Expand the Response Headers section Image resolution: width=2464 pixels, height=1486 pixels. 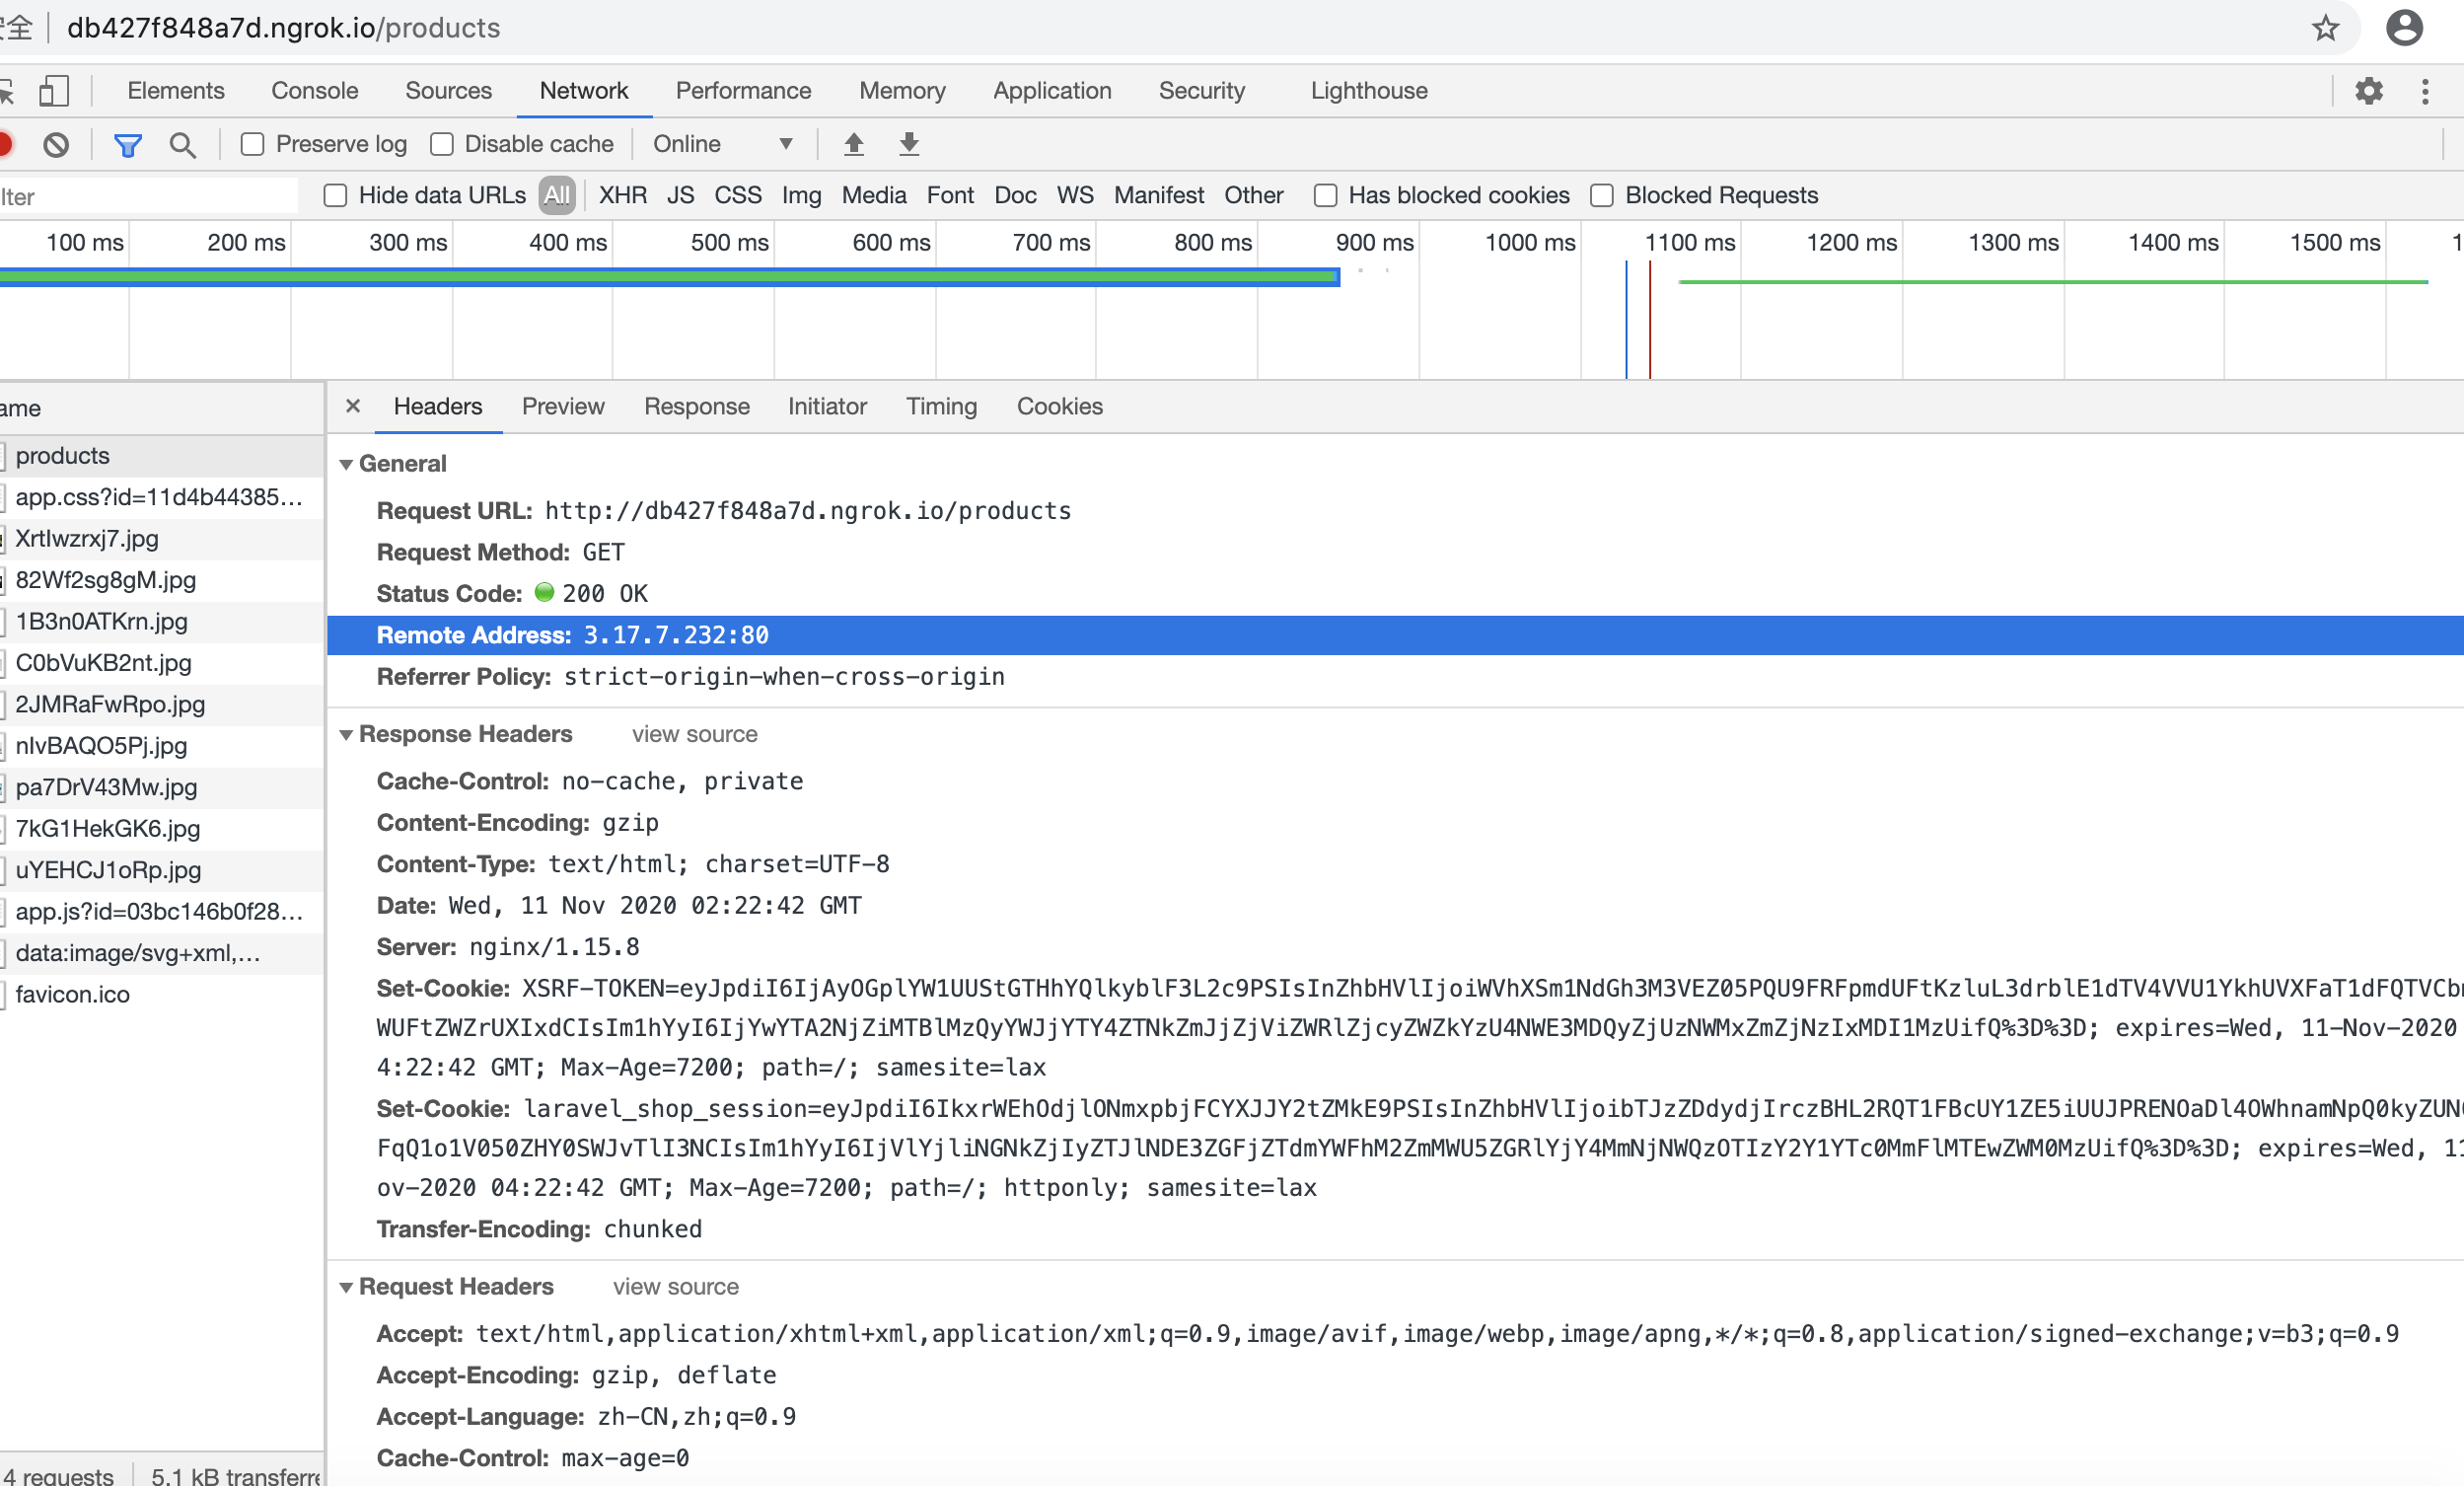coord(345,734)
